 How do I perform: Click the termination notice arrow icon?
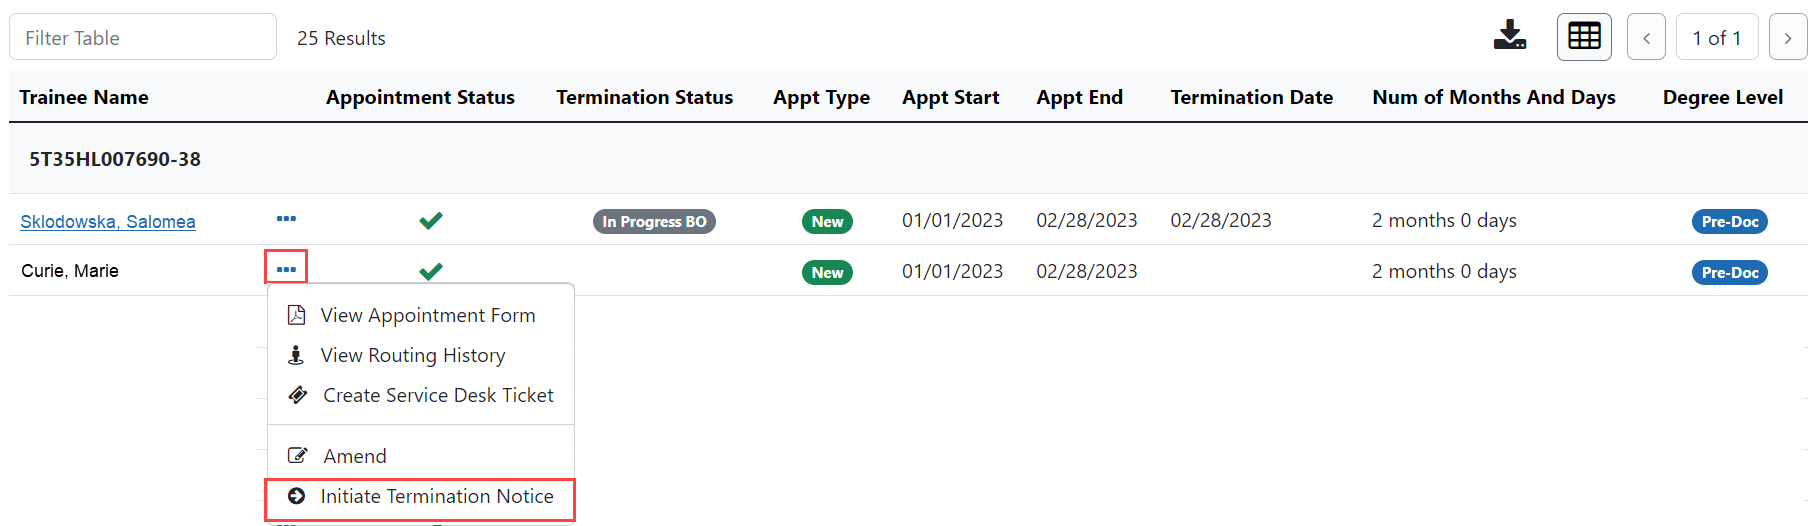click(296, 496)
